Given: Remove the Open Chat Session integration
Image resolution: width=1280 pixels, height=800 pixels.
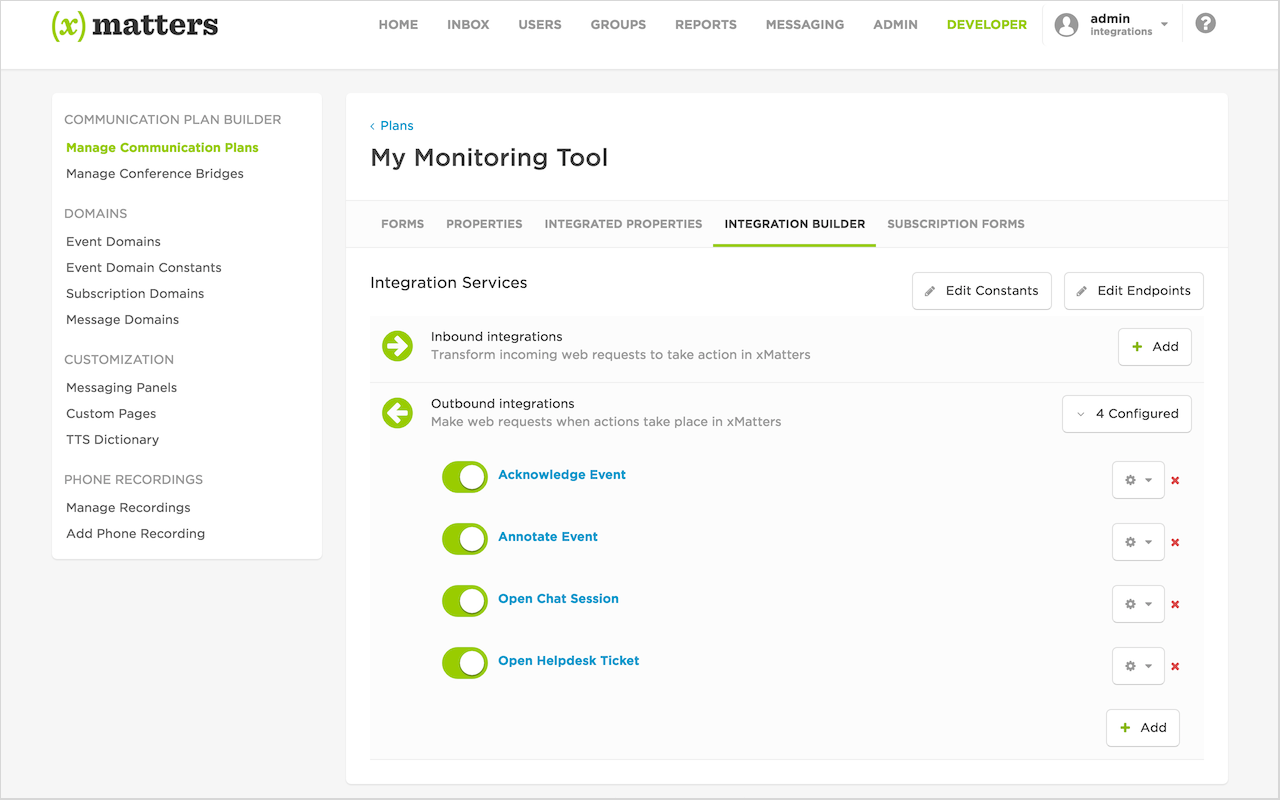Looking at the screenshot, I should point(1175,605).
